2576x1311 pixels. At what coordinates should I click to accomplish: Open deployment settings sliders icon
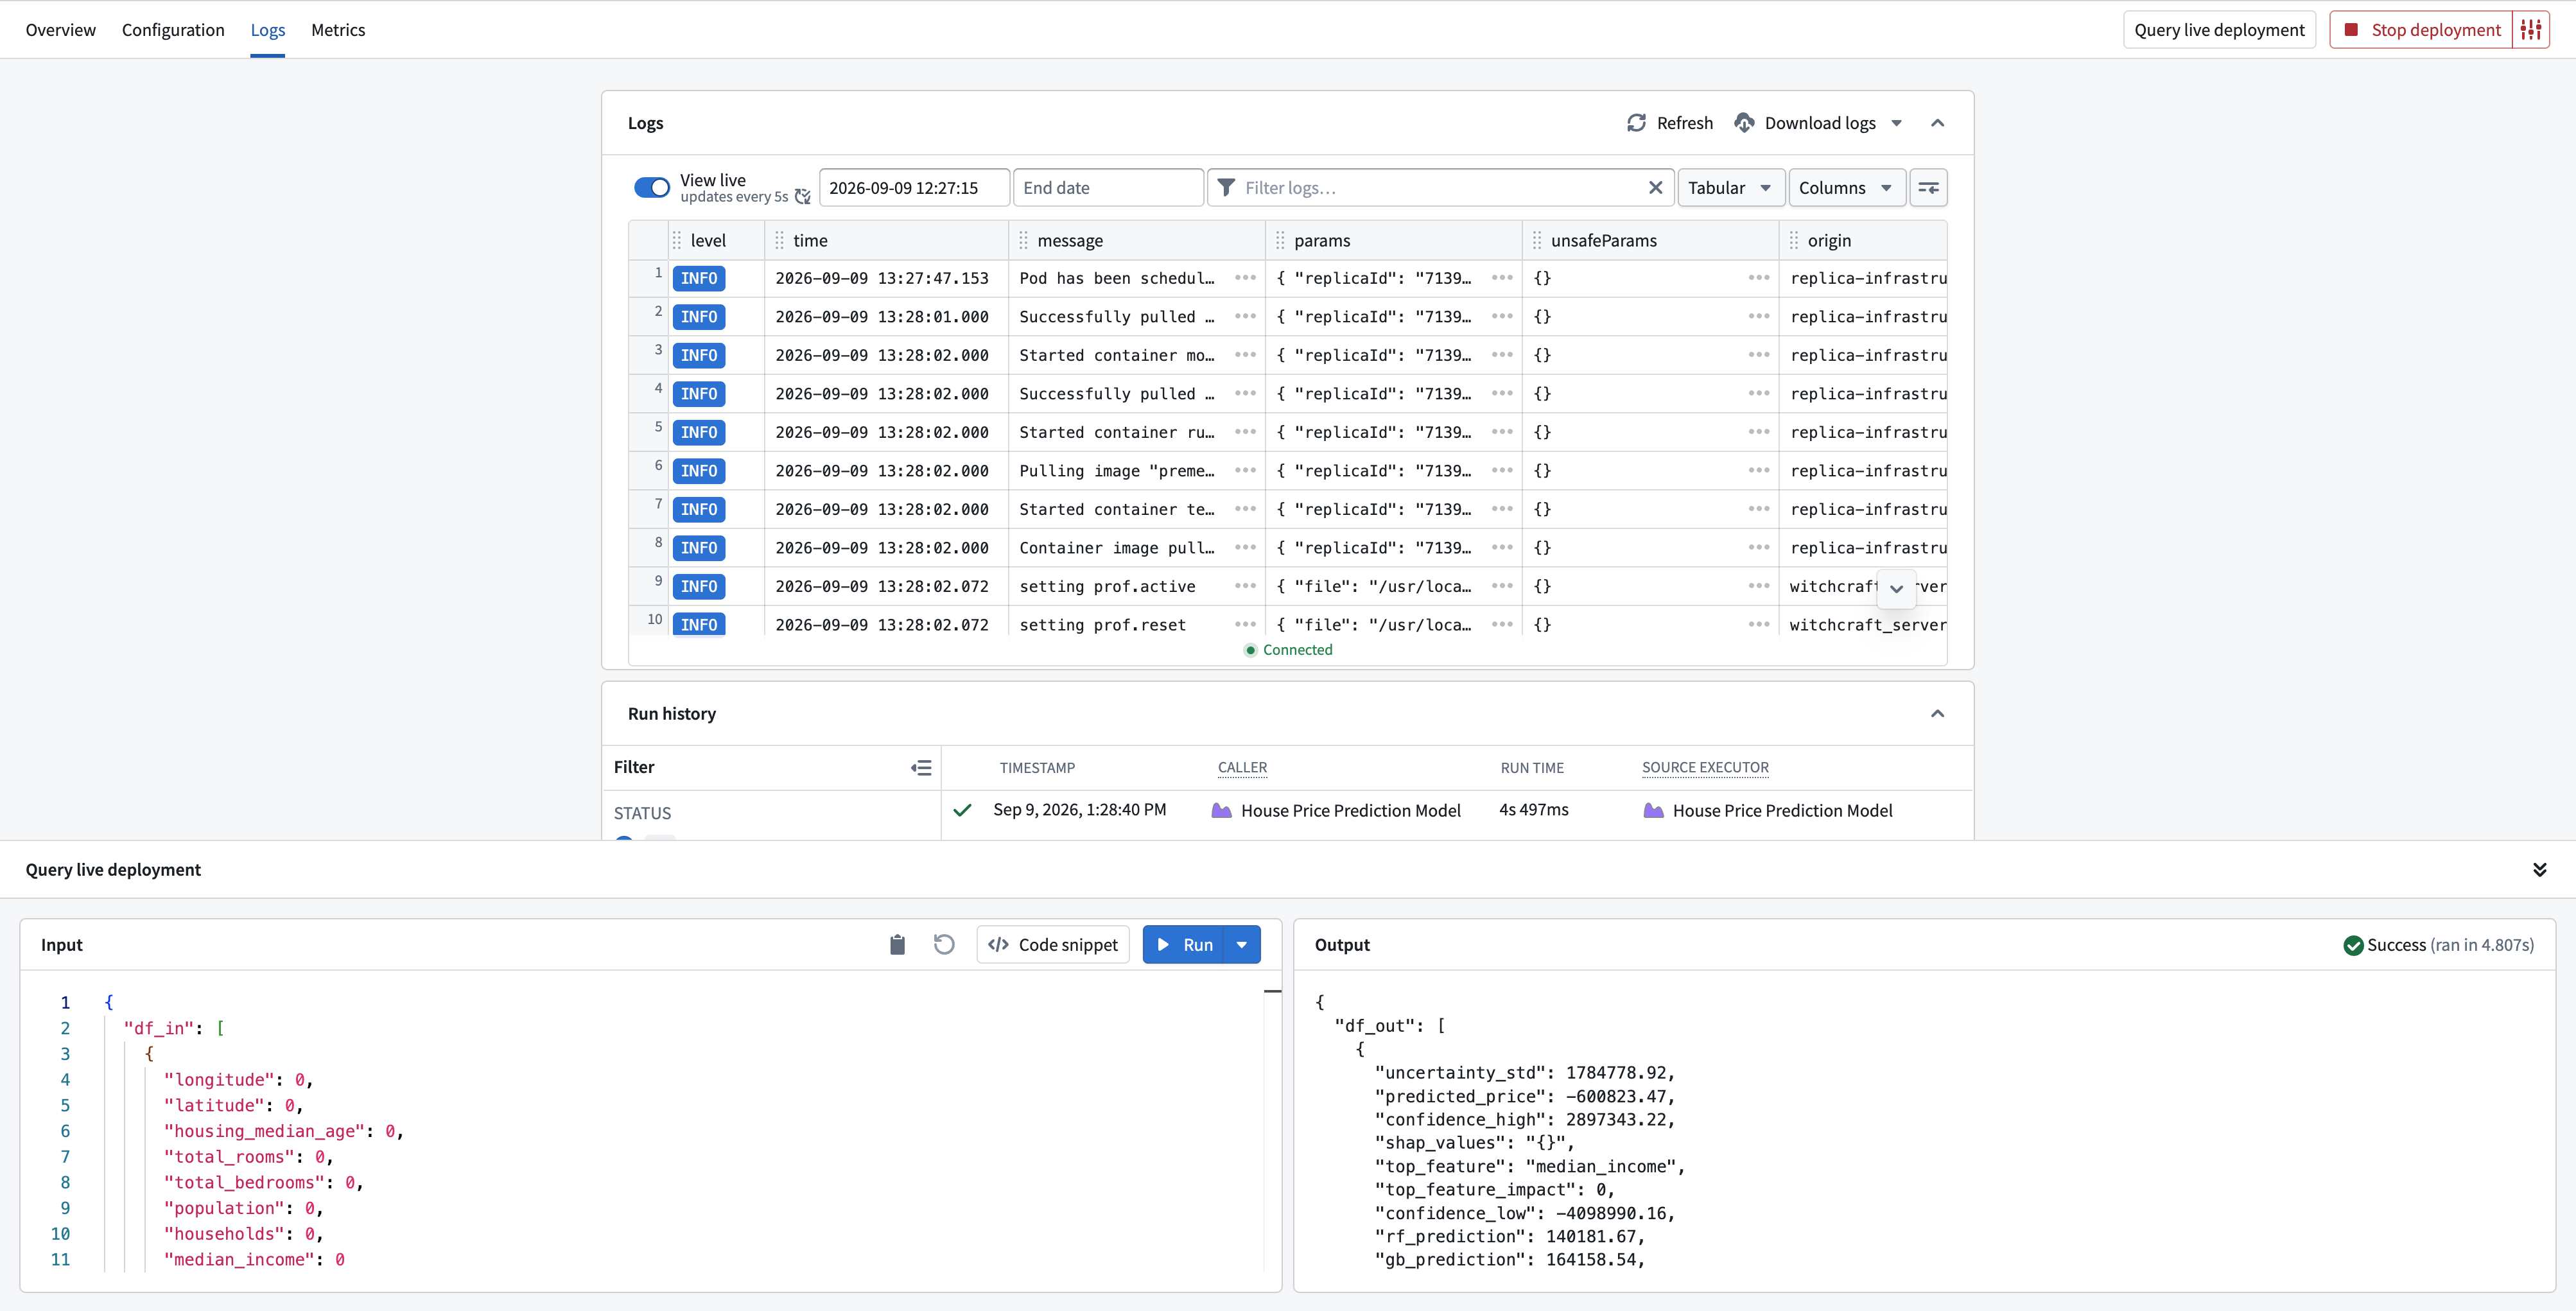(2531, 30)
